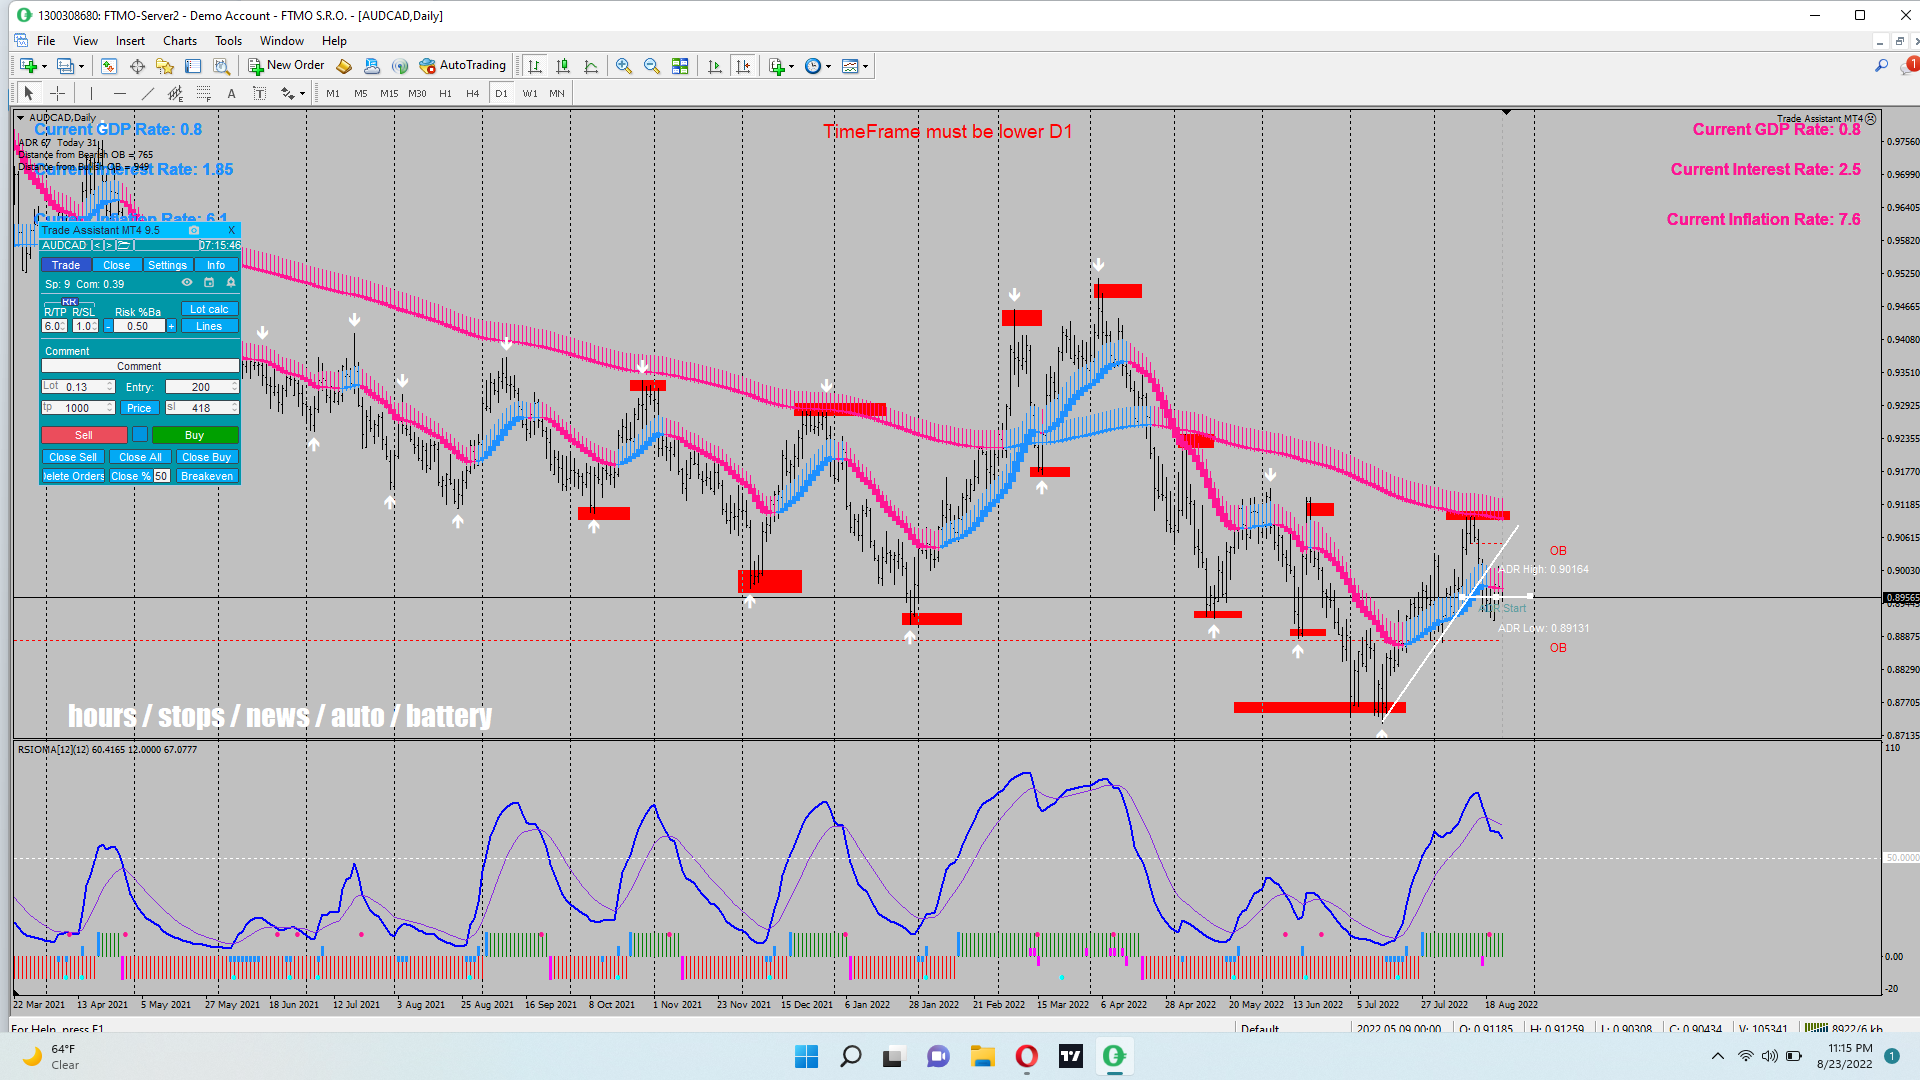1920x1080 pixels.
Task: Click the Breakeven button
Action: tap(207, 476)
